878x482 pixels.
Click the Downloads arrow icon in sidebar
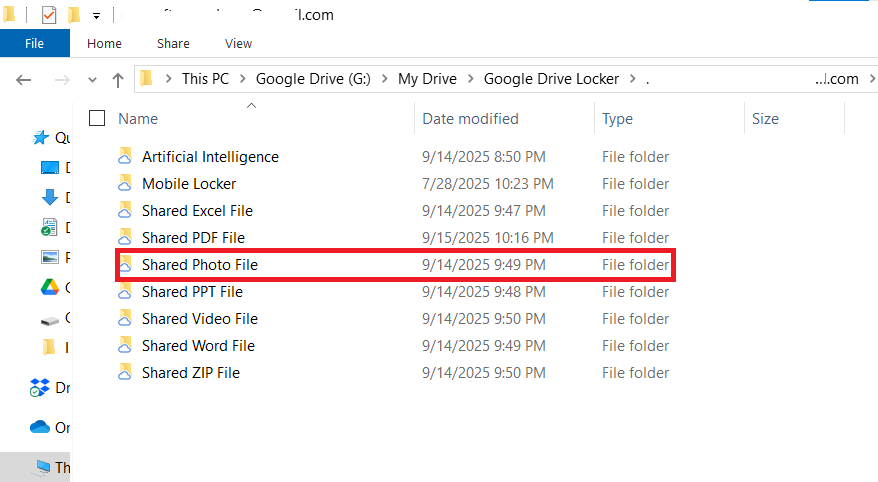click(49, 198)
